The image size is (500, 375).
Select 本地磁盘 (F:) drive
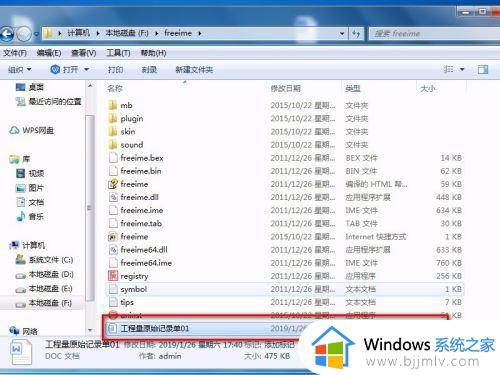(44, 303)
